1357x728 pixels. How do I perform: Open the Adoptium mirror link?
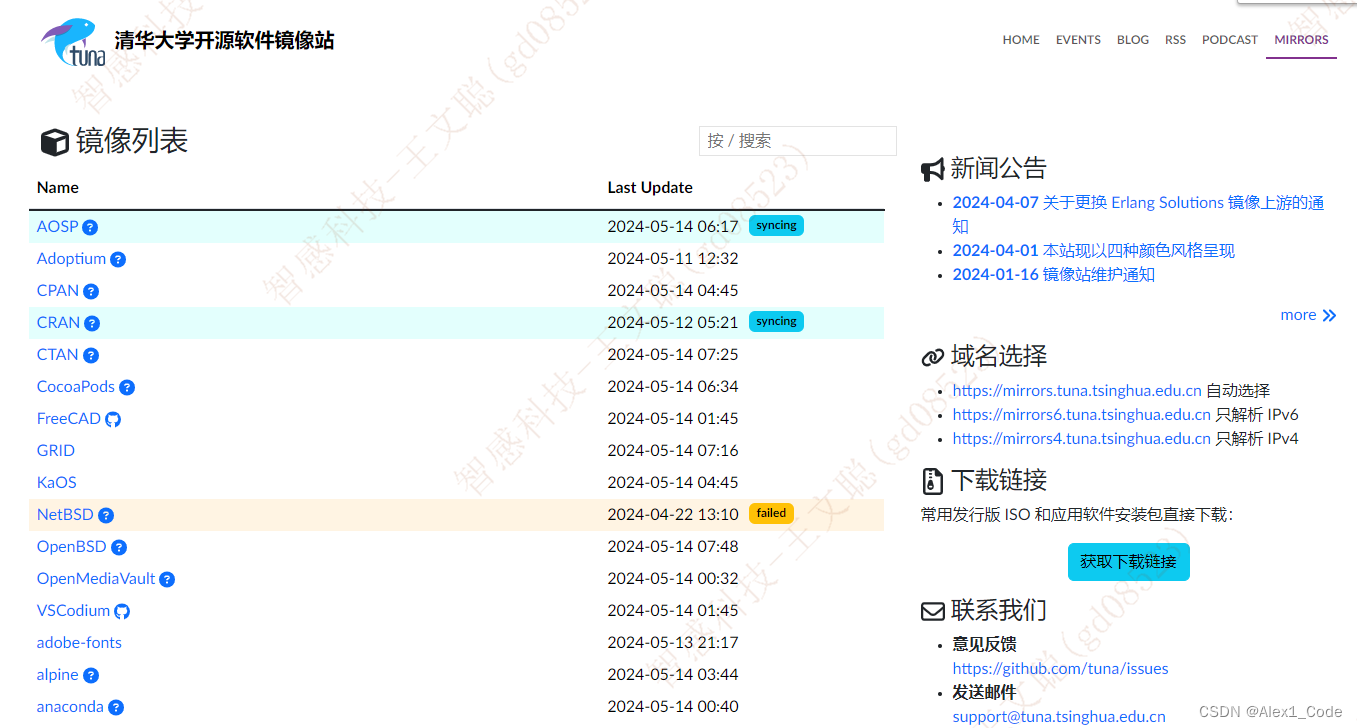[x=71, y=259]
